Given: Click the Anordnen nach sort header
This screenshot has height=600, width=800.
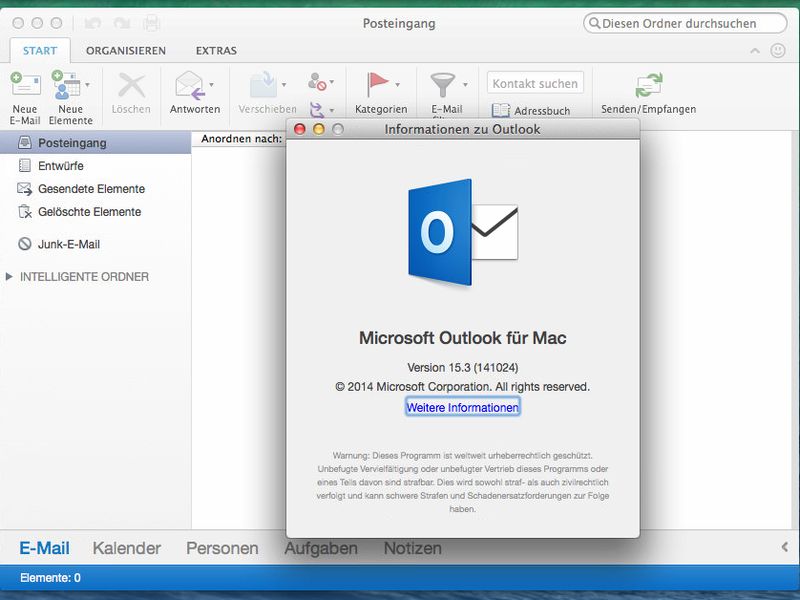Looking at the screenshot, I should 241,139.
